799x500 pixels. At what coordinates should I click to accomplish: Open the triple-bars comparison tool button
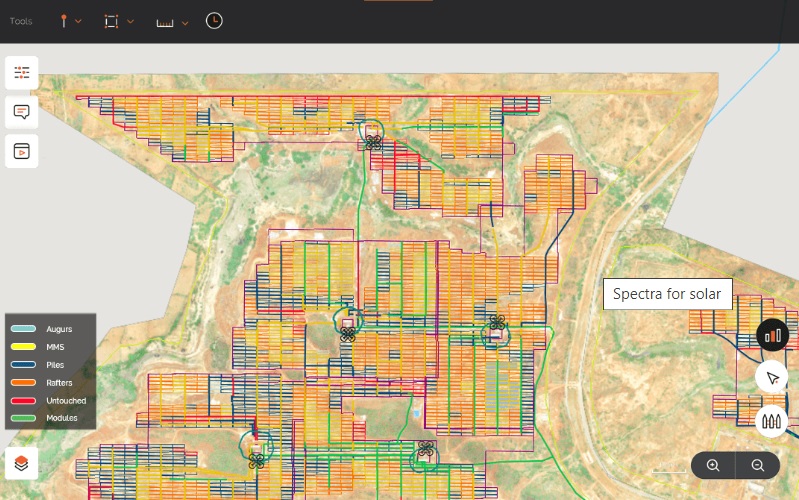coord(771,421)
